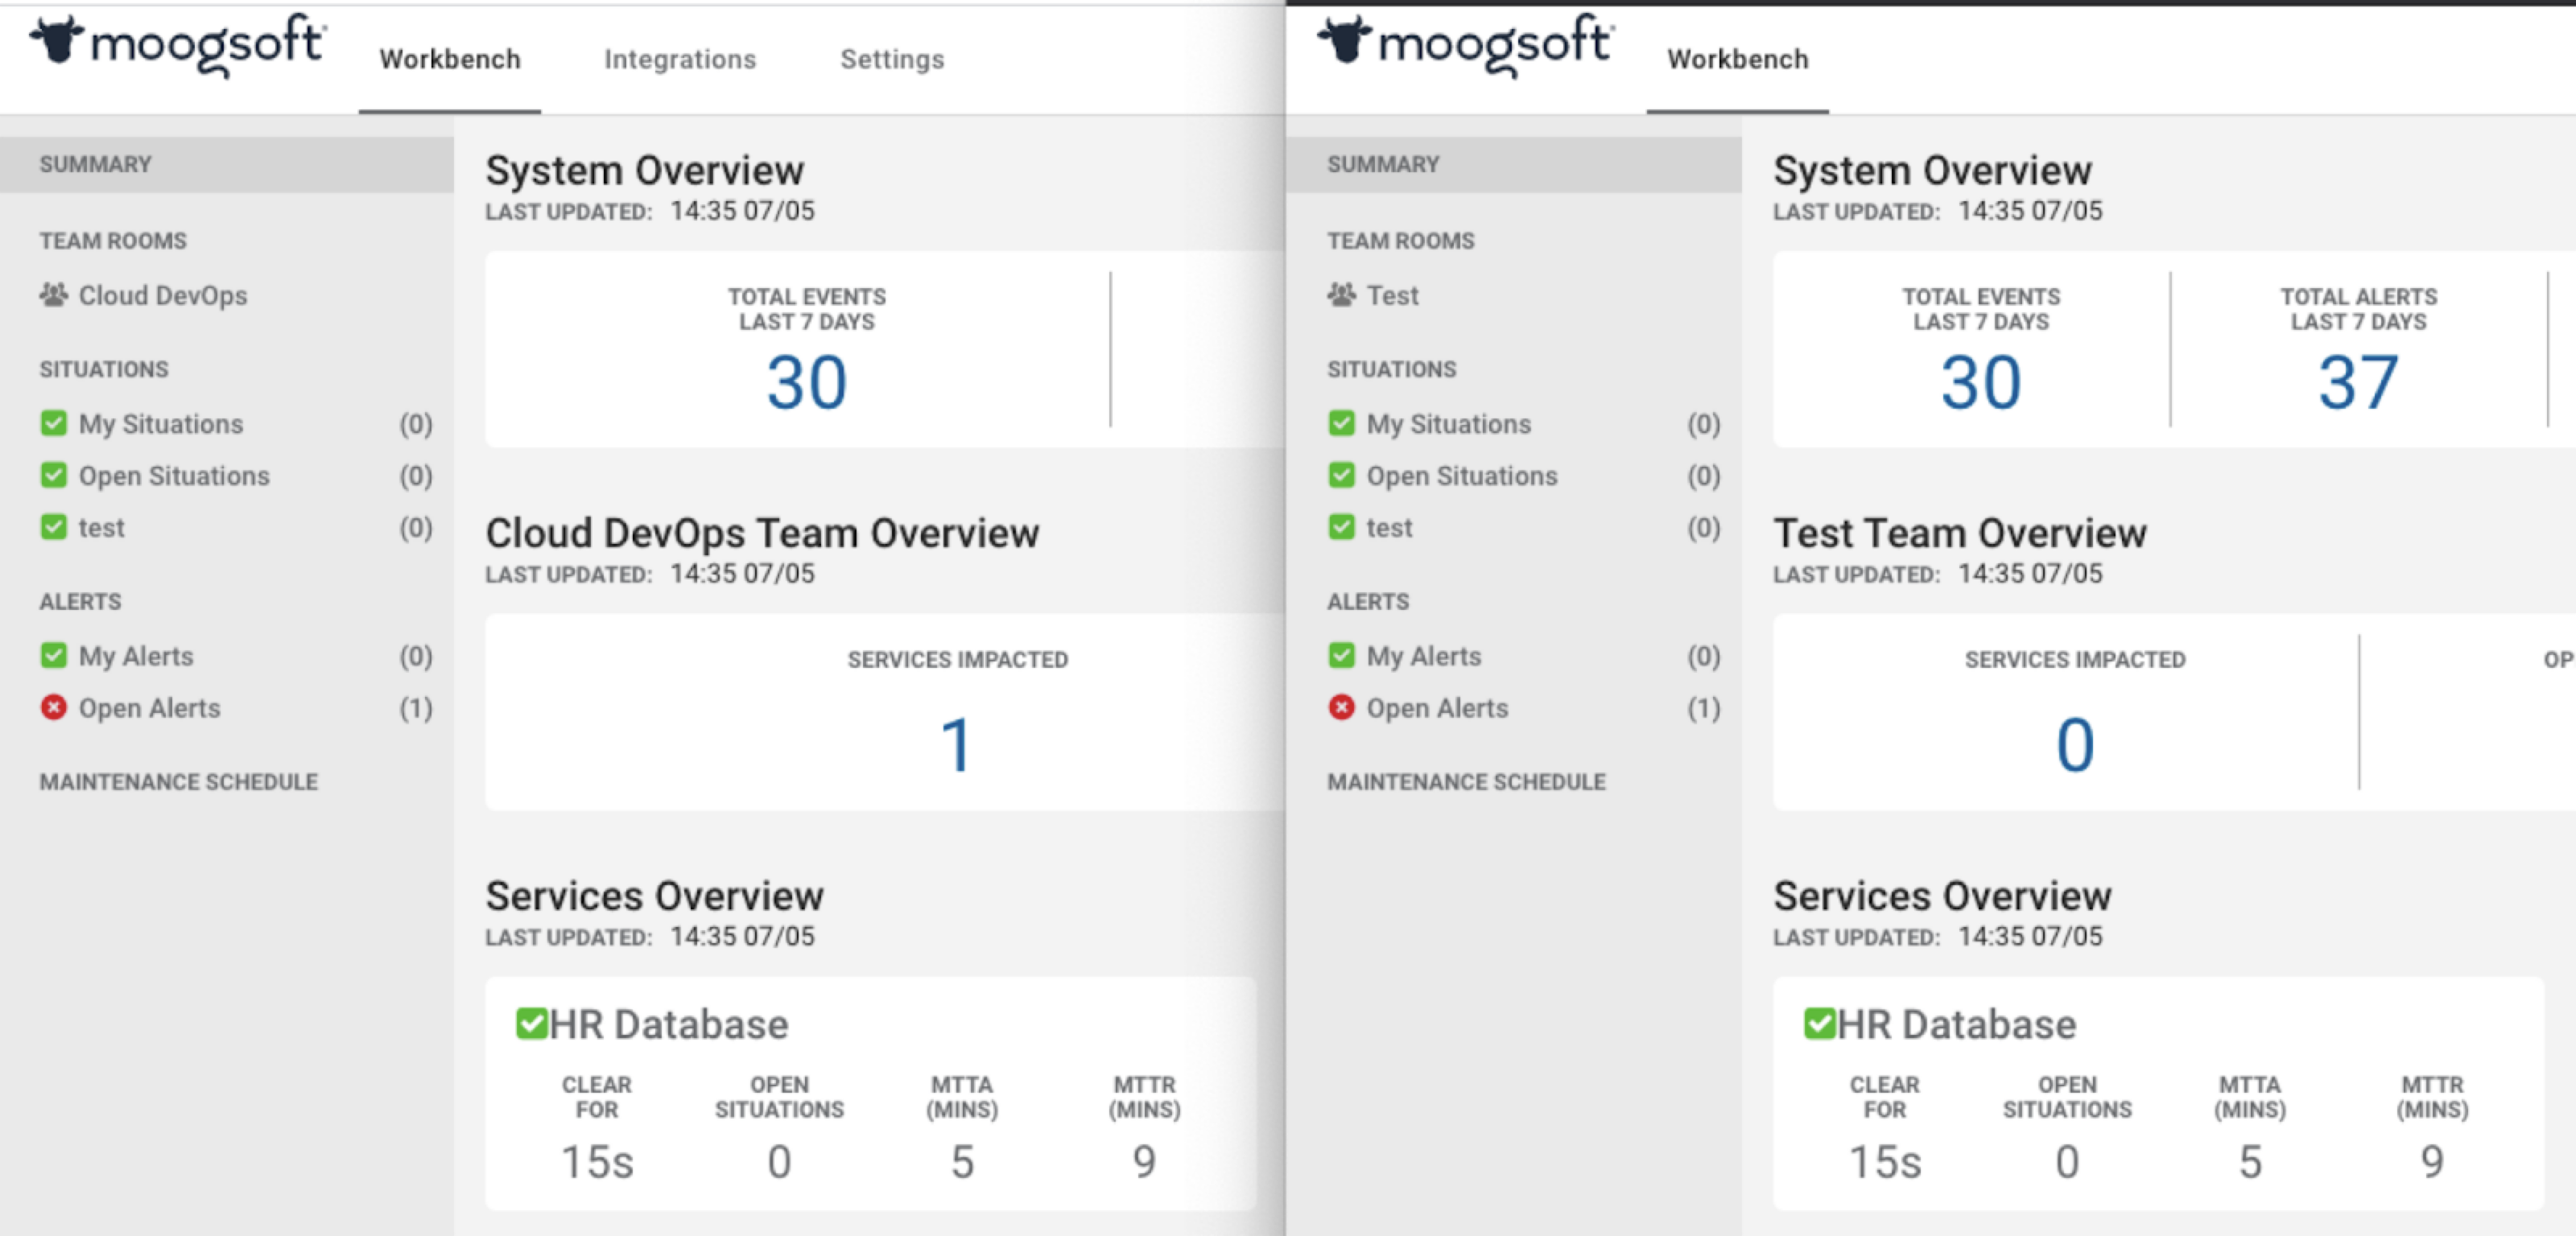Open the test situations filter, left window
The image size is (2576, 1236).
coord(102,528)
